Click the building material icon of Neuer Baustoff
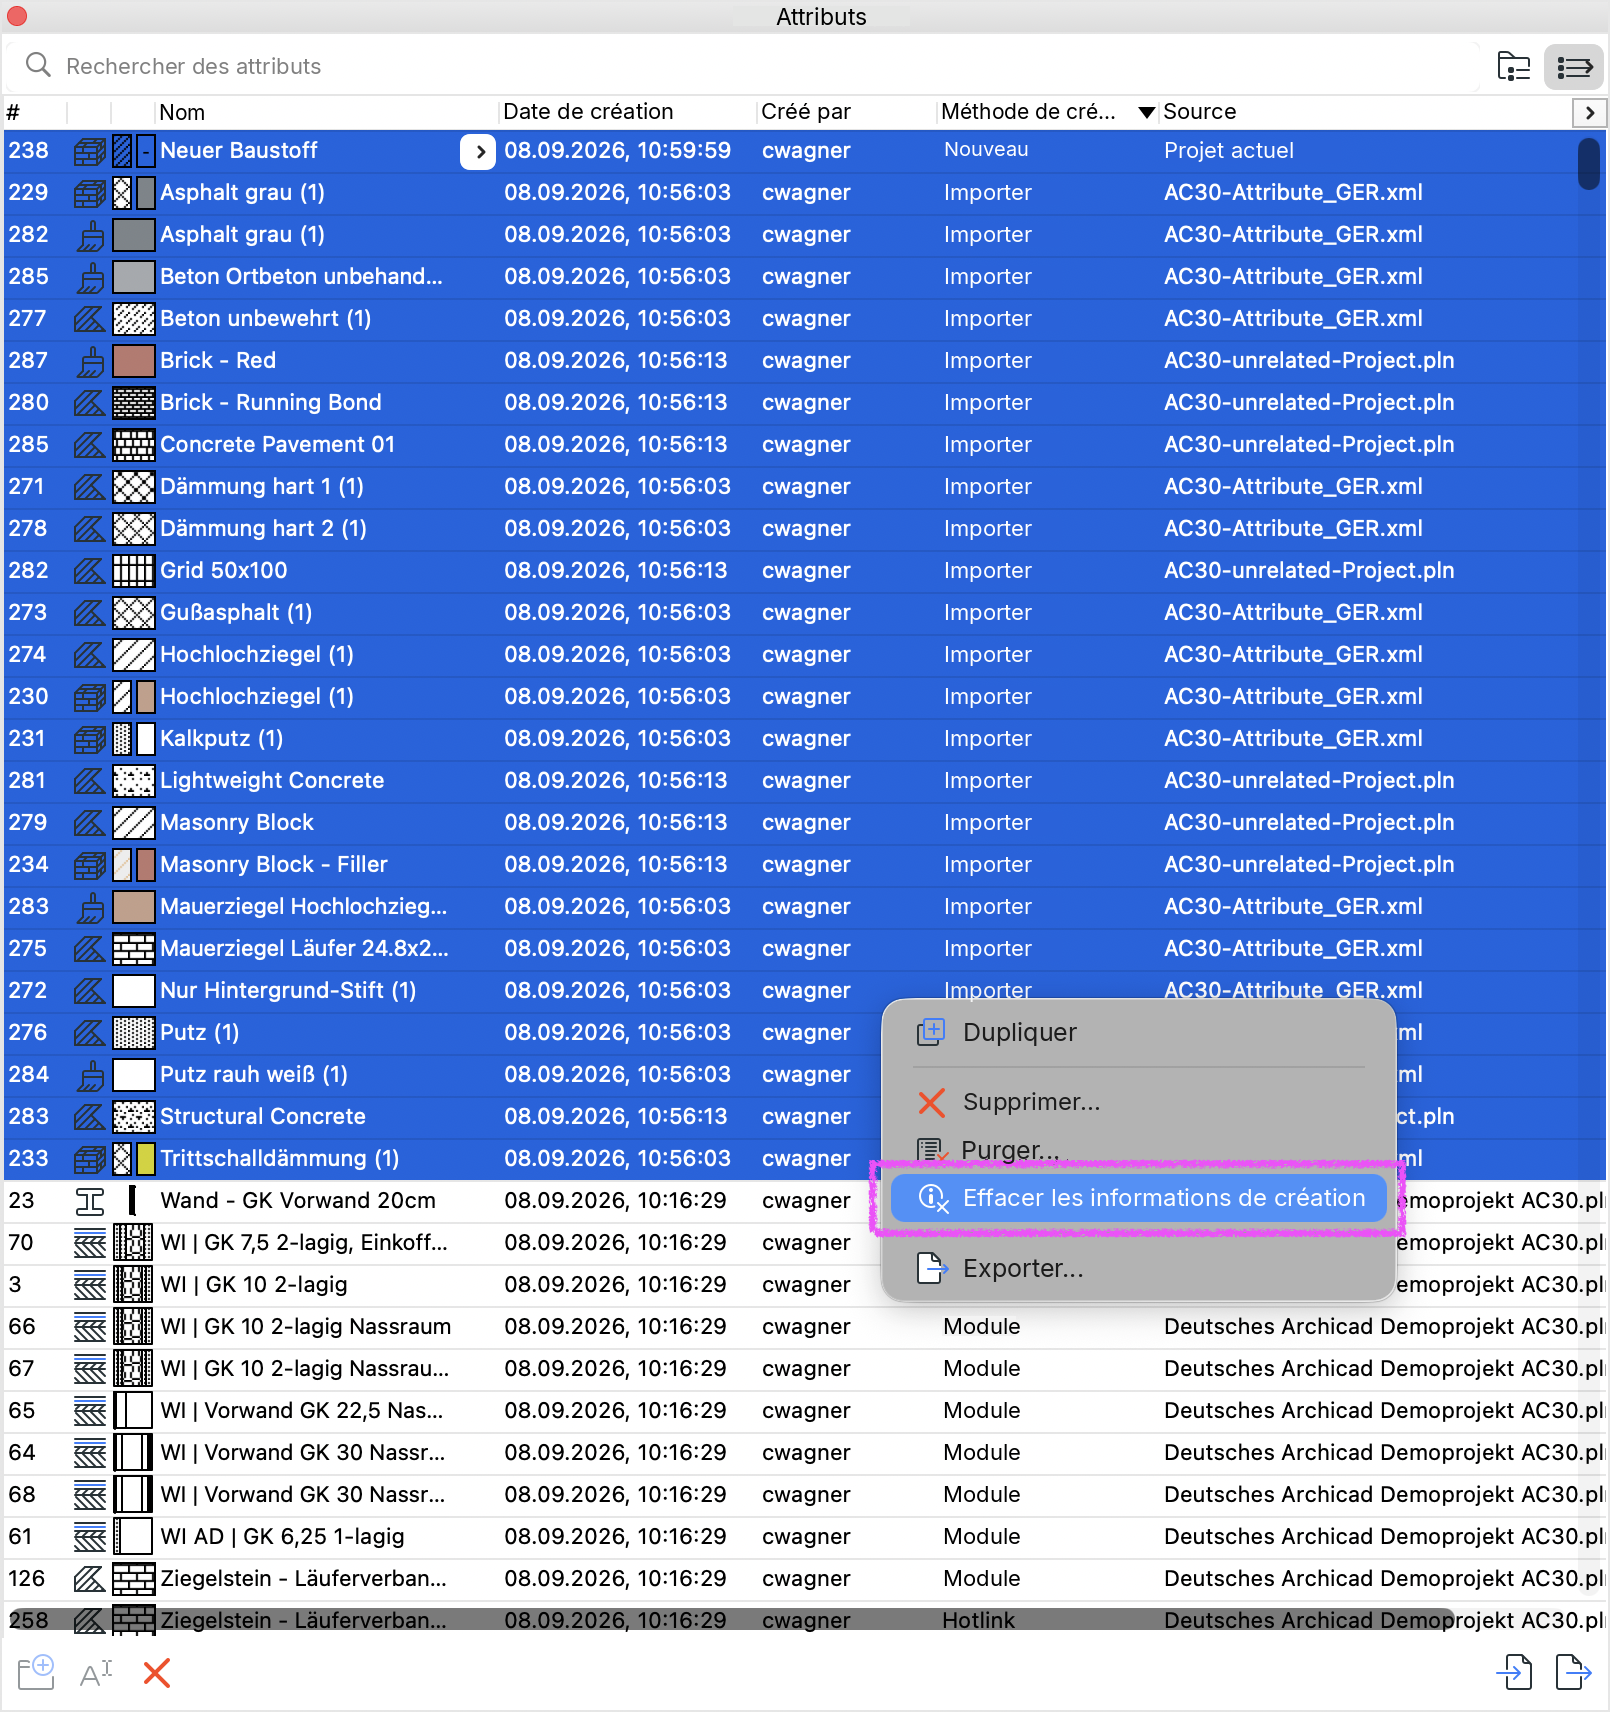 tap(90, 151)
